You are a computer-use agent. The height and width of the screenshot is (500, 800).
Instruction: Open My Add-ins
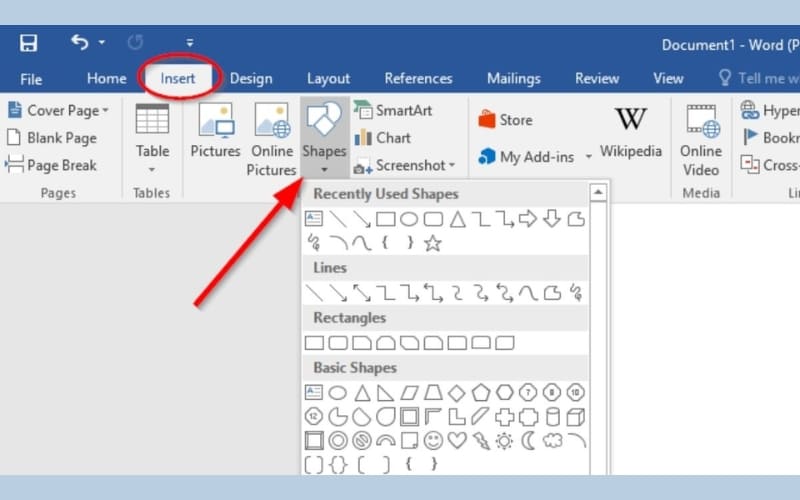click(x=527, y=157)
